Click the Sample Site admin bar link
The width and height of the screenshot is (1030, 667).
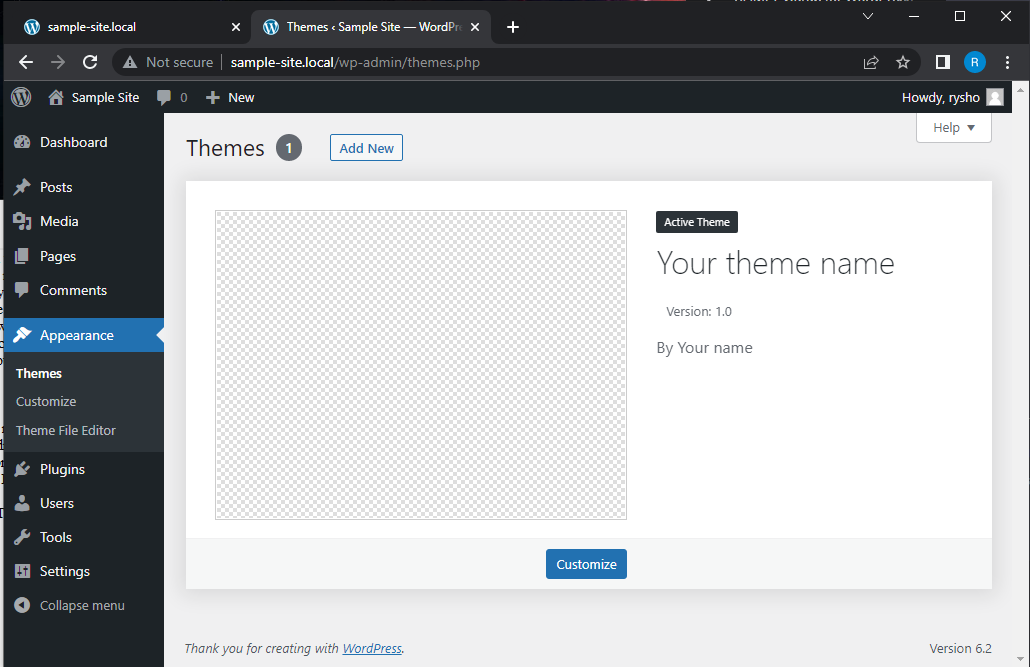(x=105, y=97)
